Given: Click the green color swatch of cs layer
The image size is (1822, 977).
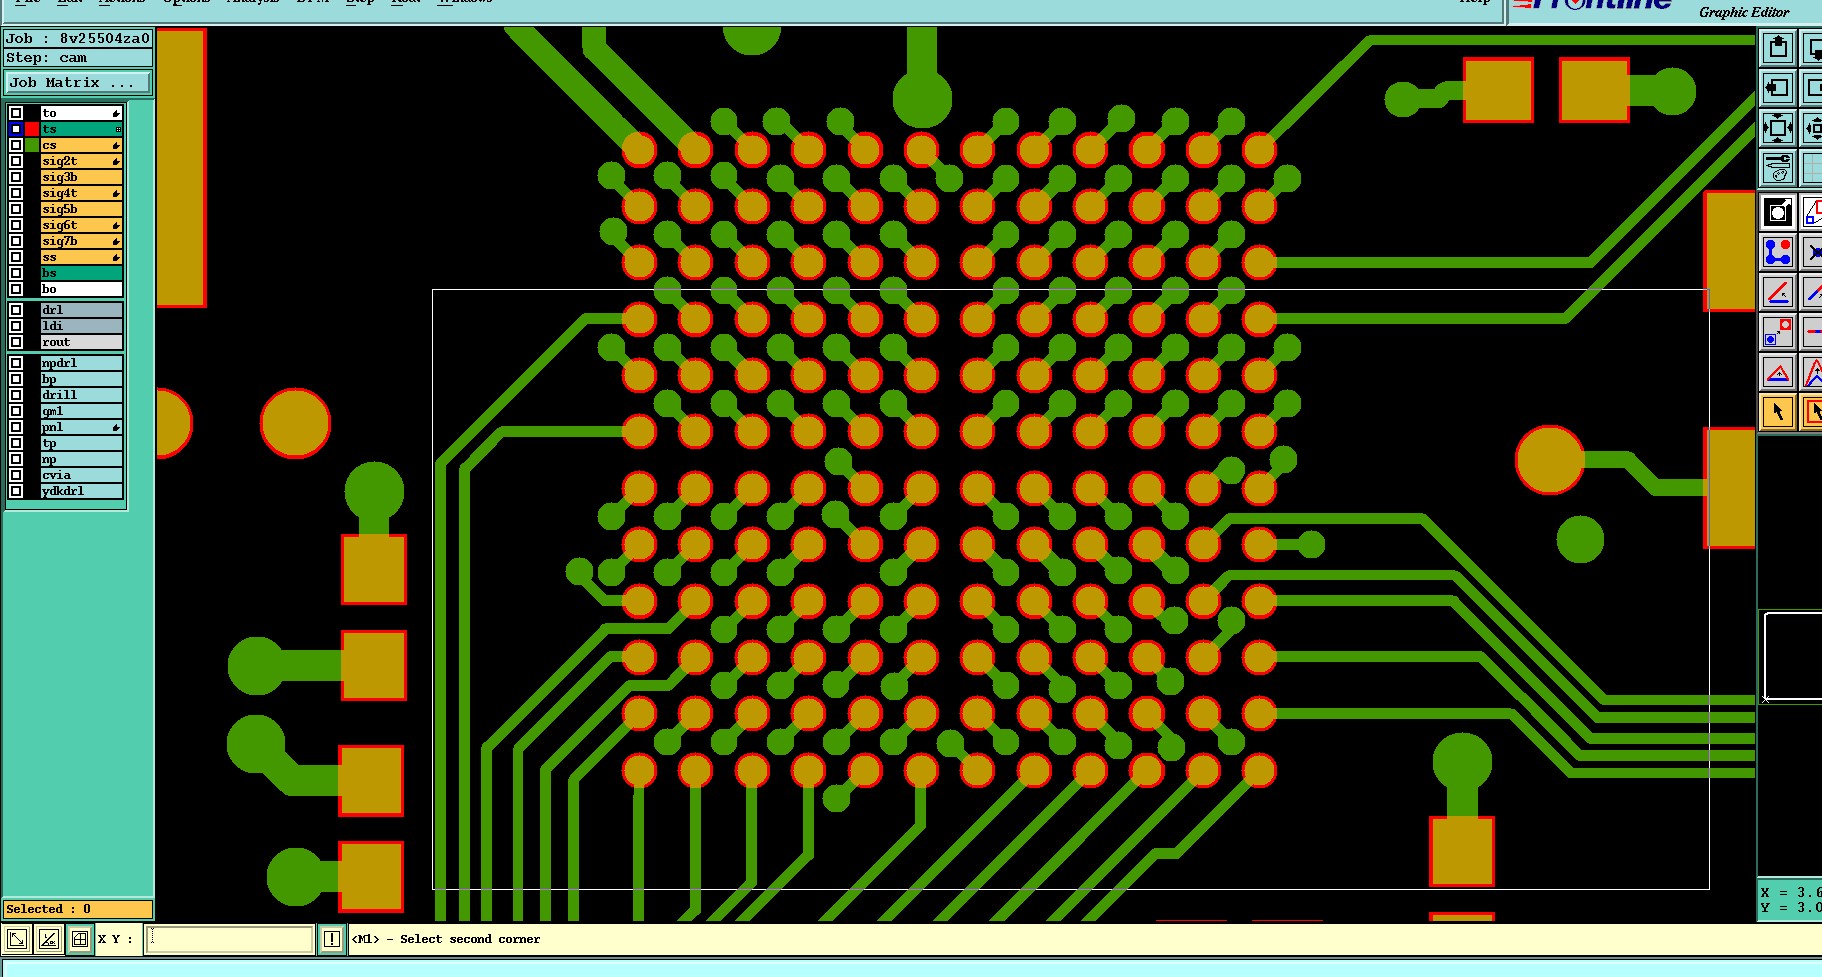Looking at the screenshot, I should pyautogui.click(x=32, y=145).
